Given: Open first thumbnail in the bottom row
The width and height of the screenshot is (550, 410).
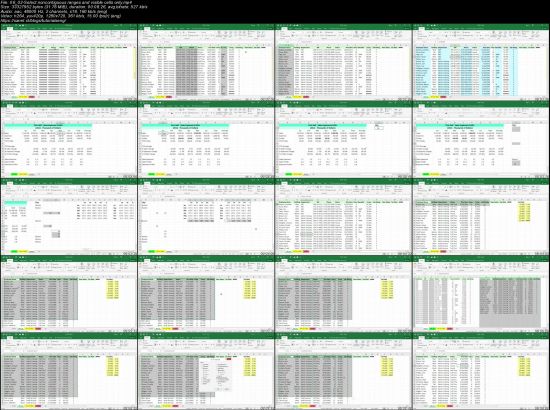Looking at the screenshot, I should [69, 371].
